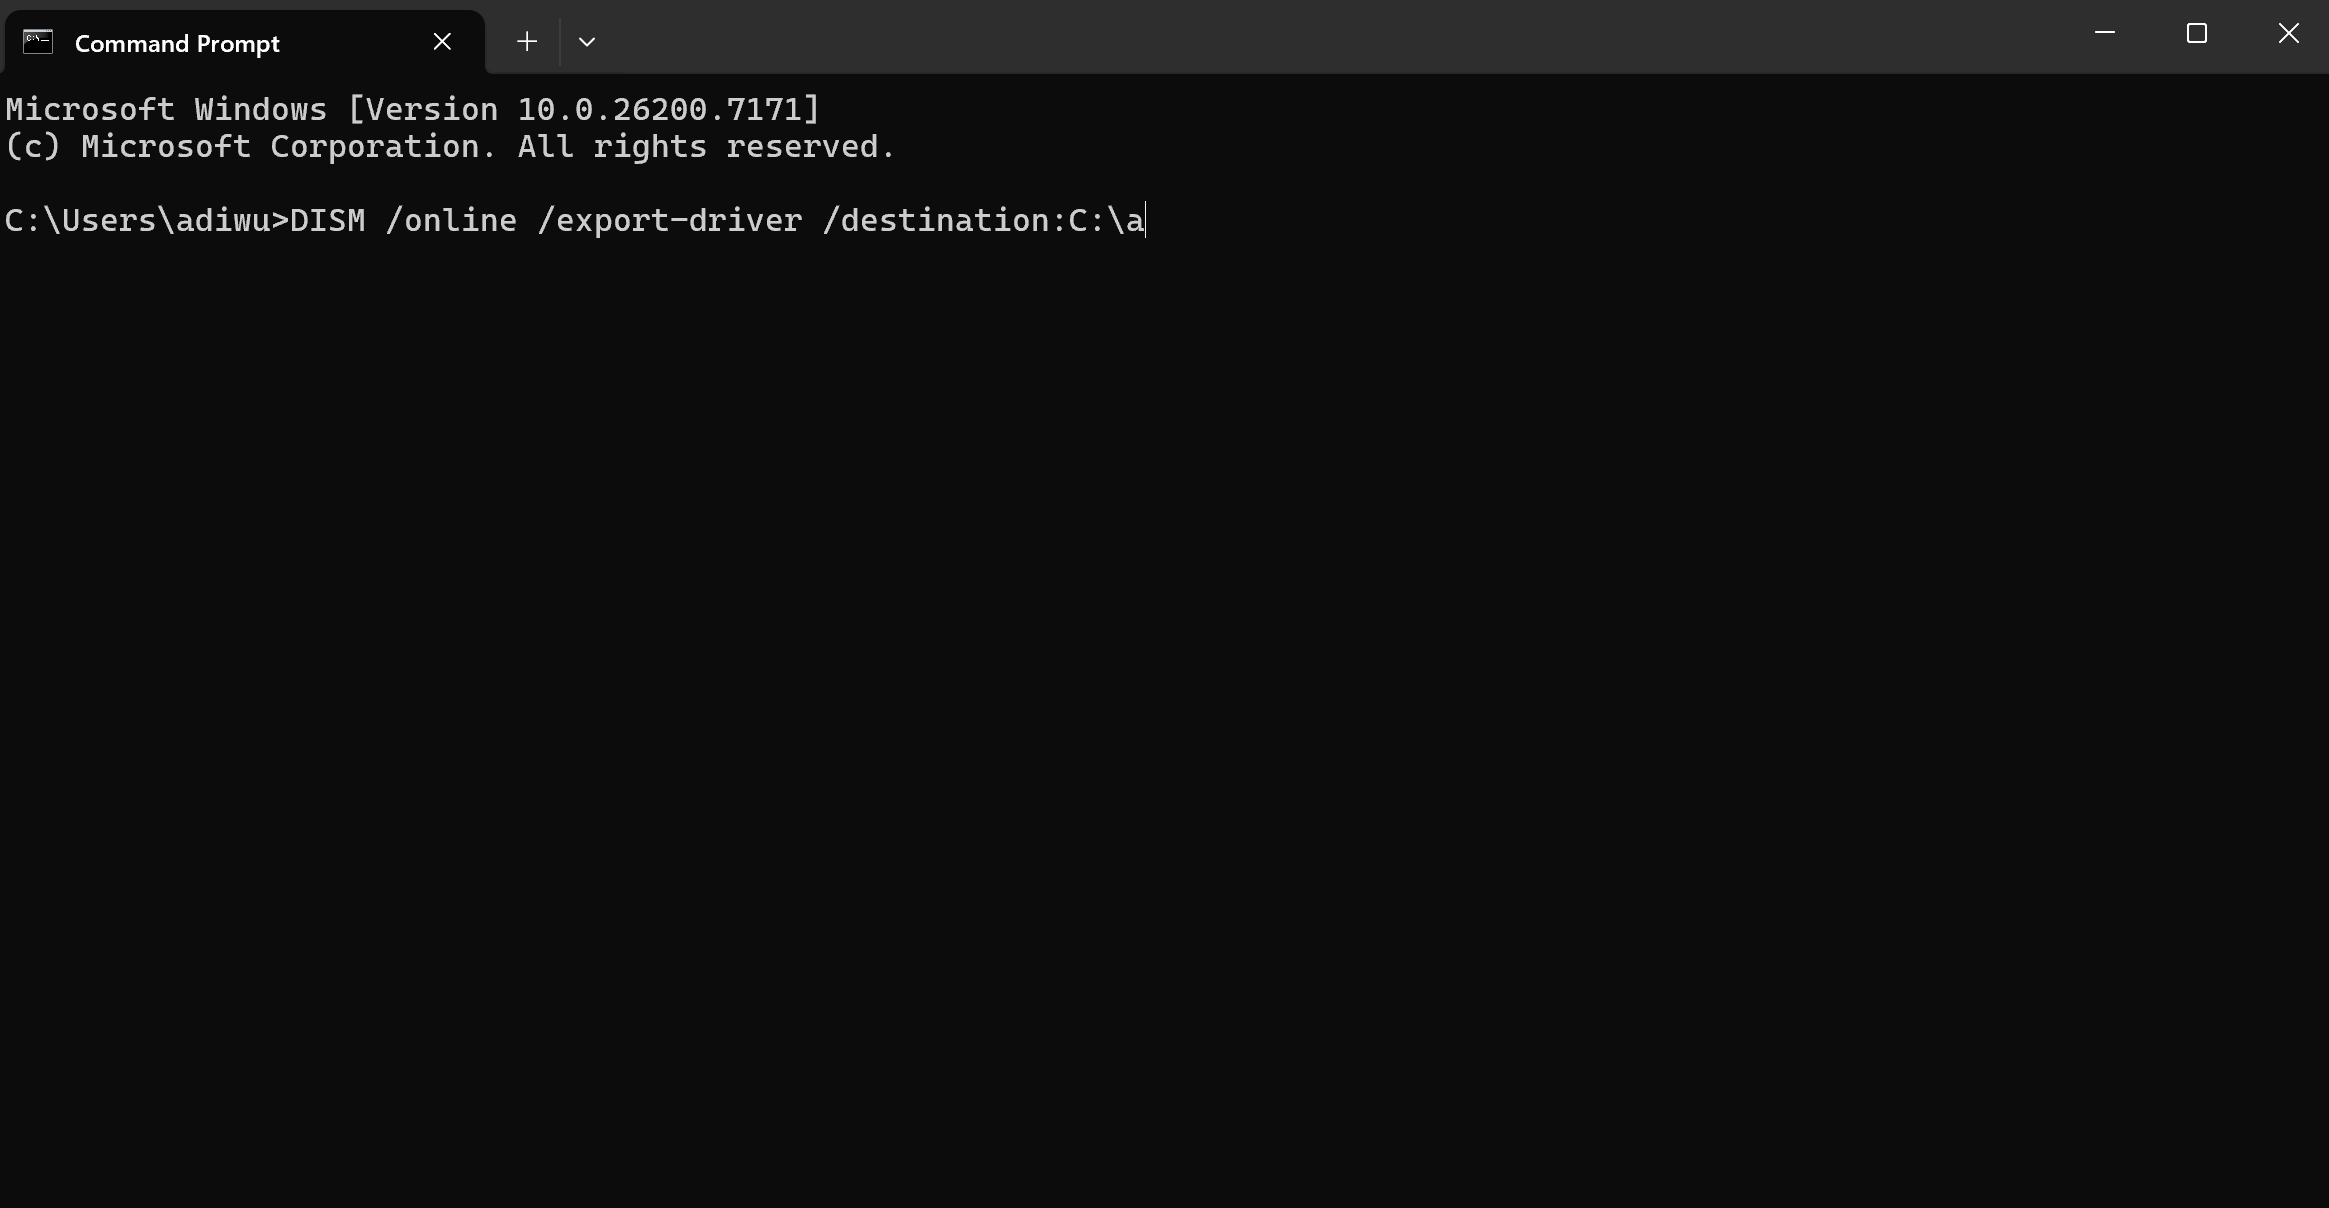Click the cmd logo in the tab header
The image size is (2329, 1208).
point(37,41)
